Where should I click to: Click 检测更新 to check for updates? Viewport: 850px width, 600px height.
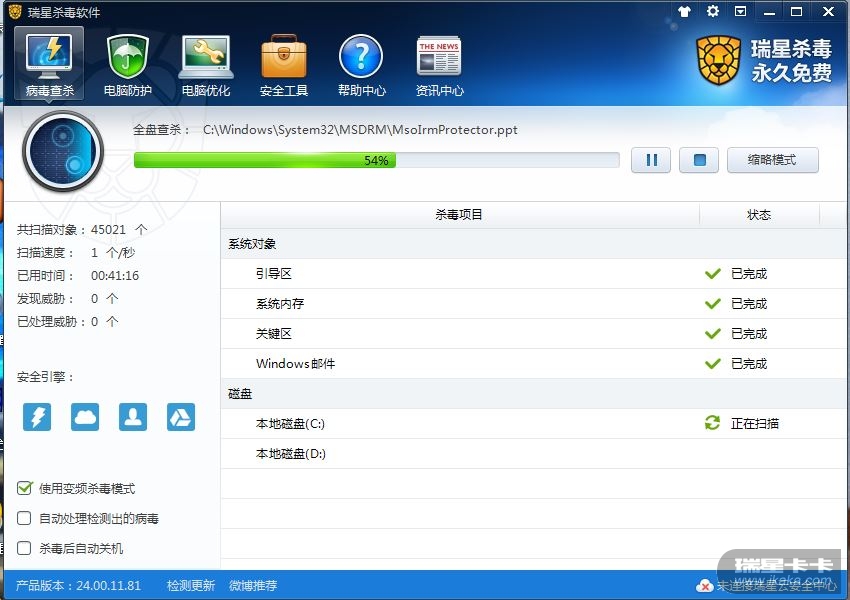tap(191, 585)
